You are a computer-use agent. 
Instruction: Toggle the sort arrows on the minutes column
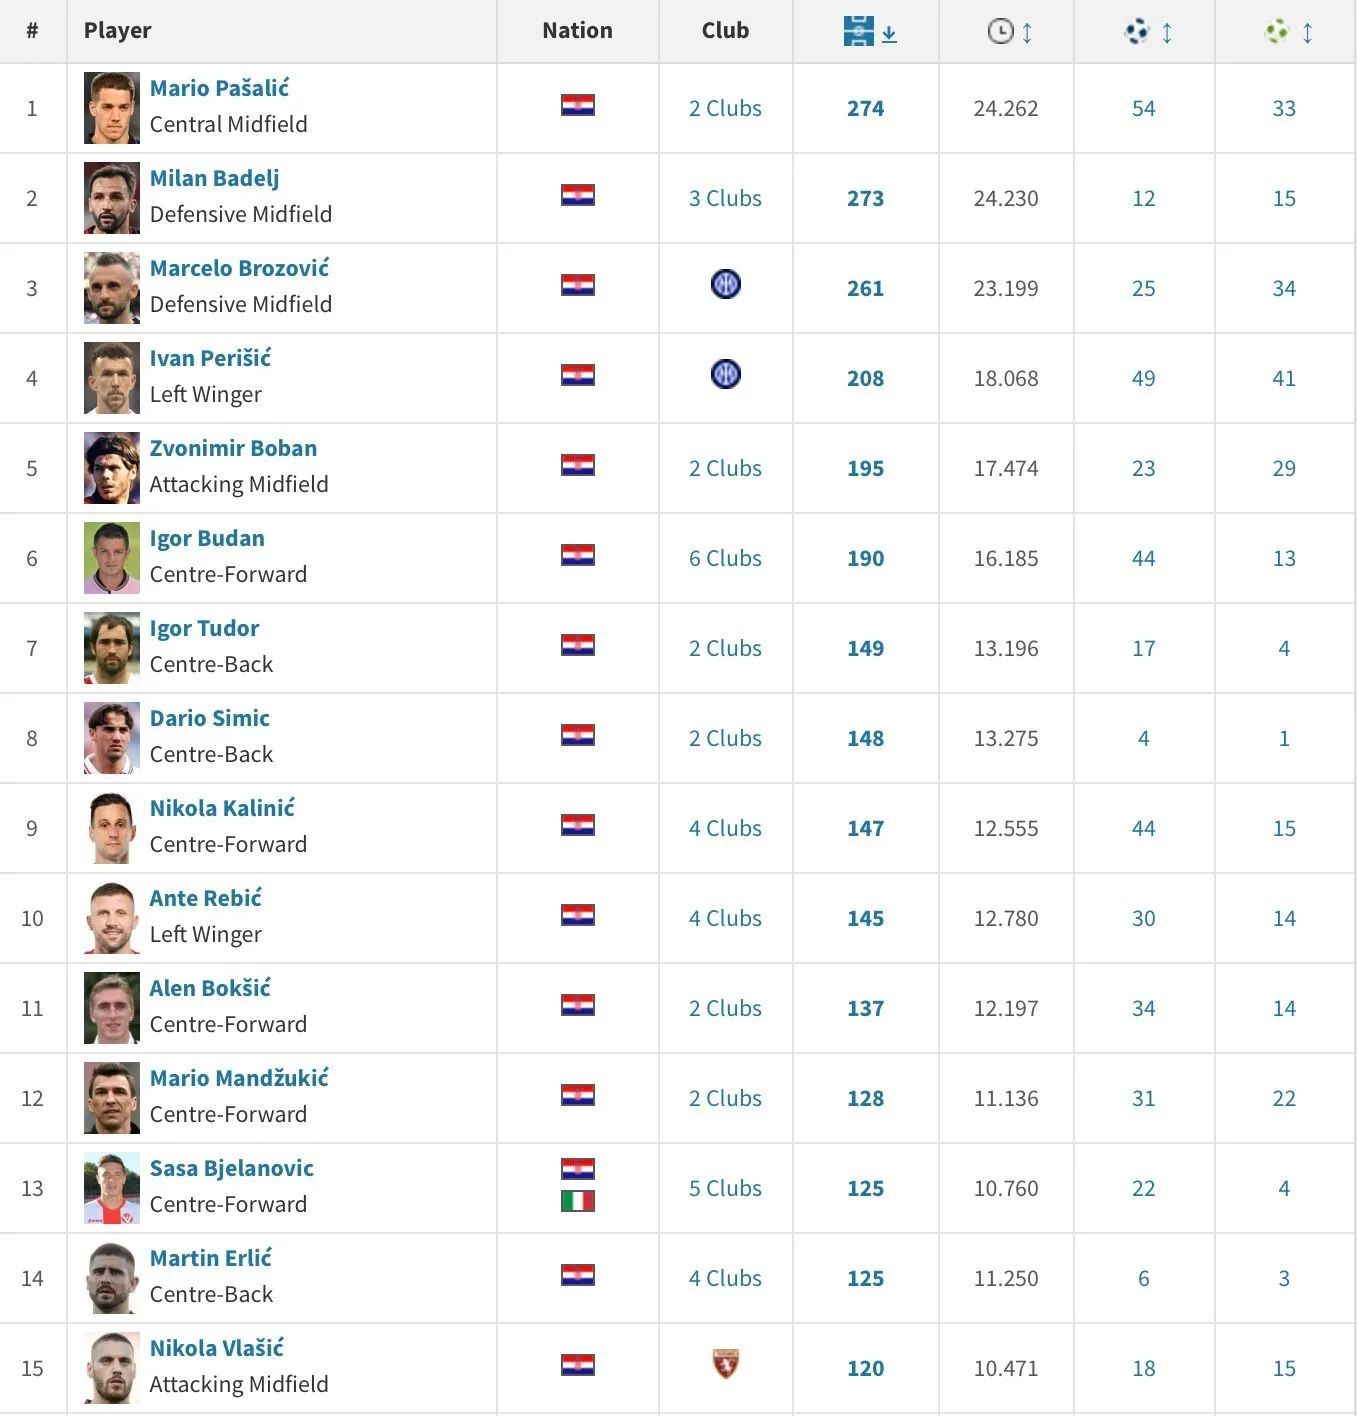1027,31
